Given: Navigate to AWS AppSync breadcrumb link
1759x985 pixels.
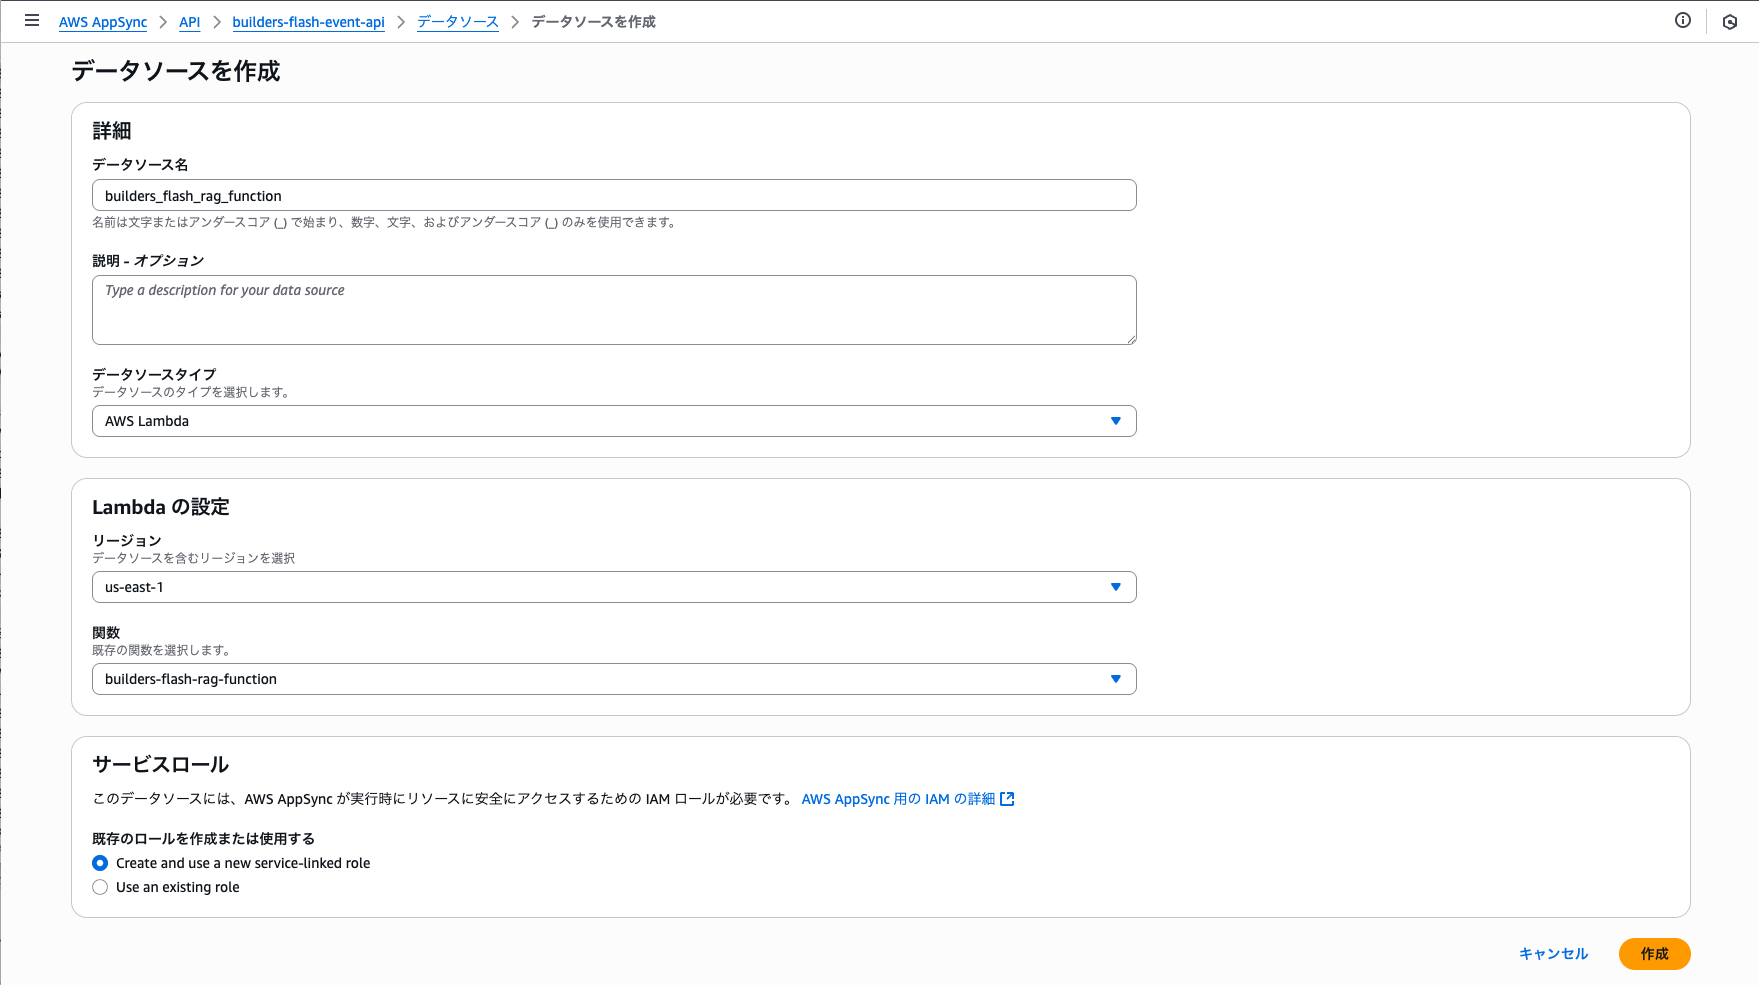Looking at the screenshot, I should pyautogui.click(x=103, y=21).
